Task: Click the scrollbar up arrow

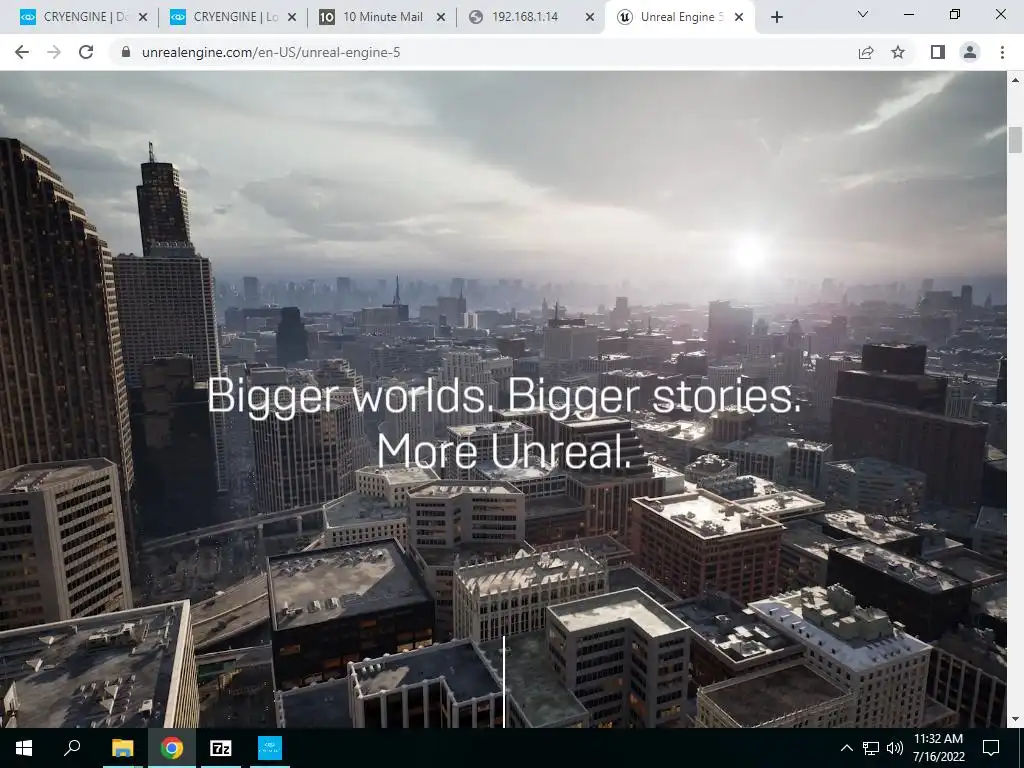Action: tap(1015, 80)
